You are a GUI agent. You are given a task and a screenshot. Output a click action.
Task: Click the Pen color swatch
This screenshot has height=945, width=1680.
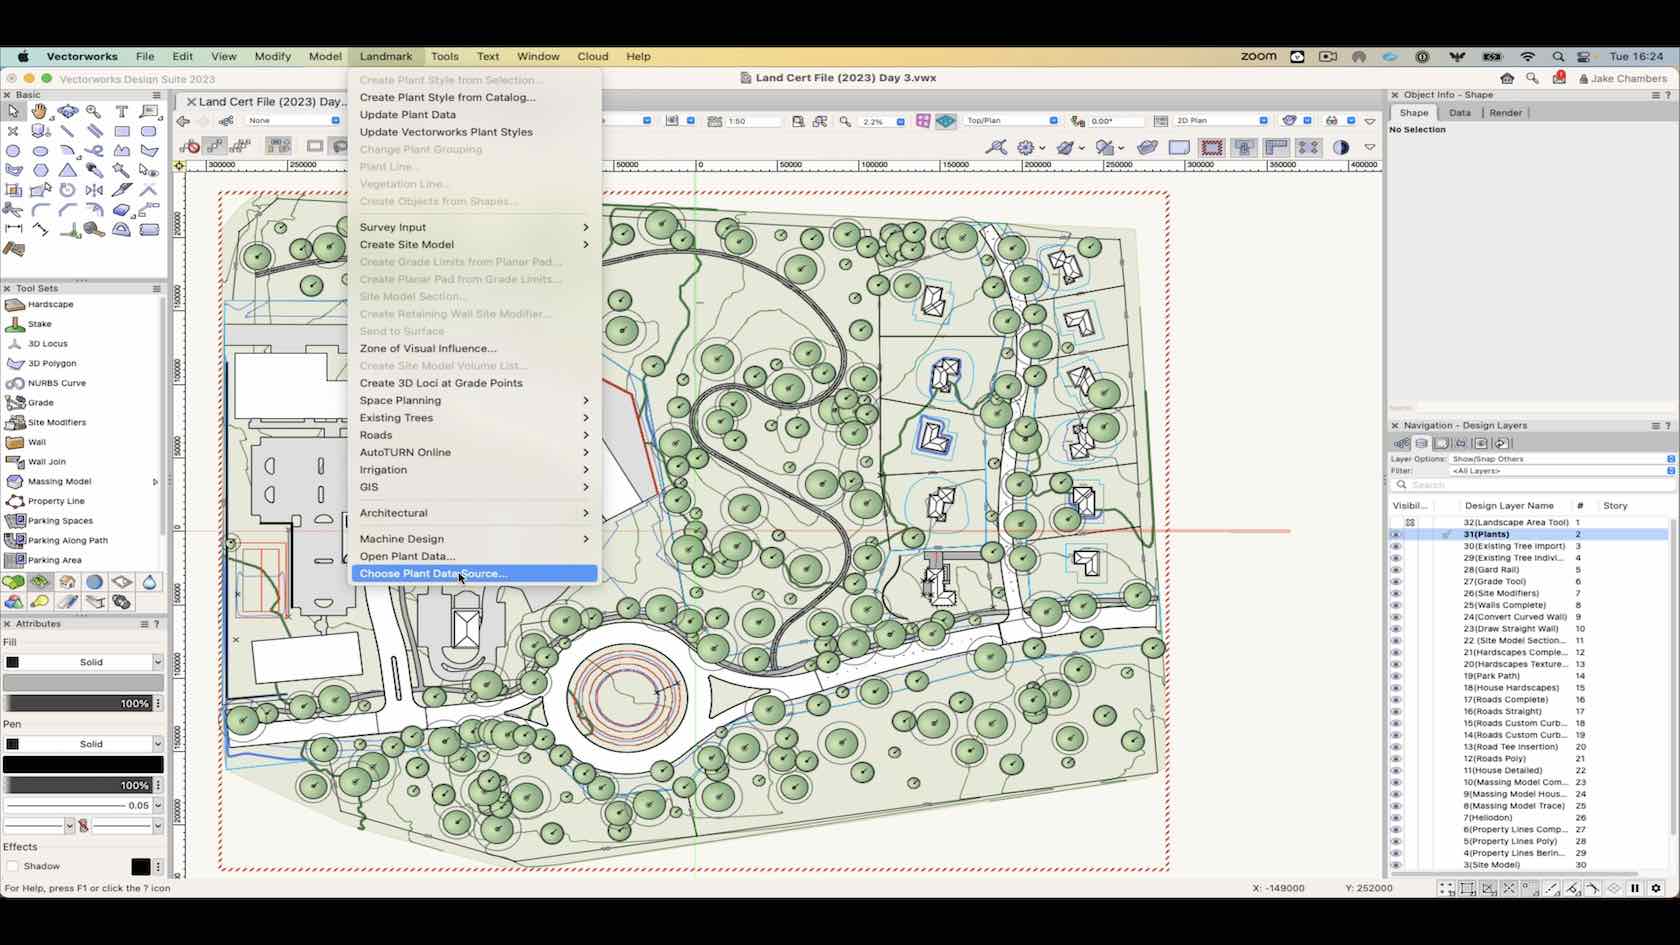[x=83, y=764]
